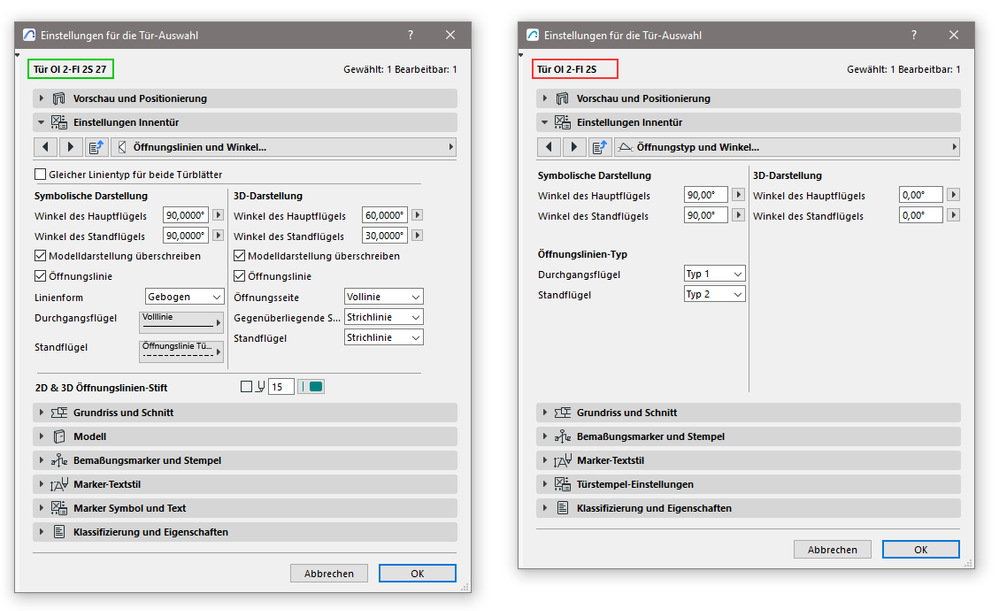The image size is (999, 611).
Task: Click Einstellungen Innentür icon in right dialog
Action: tap(563, 122)
